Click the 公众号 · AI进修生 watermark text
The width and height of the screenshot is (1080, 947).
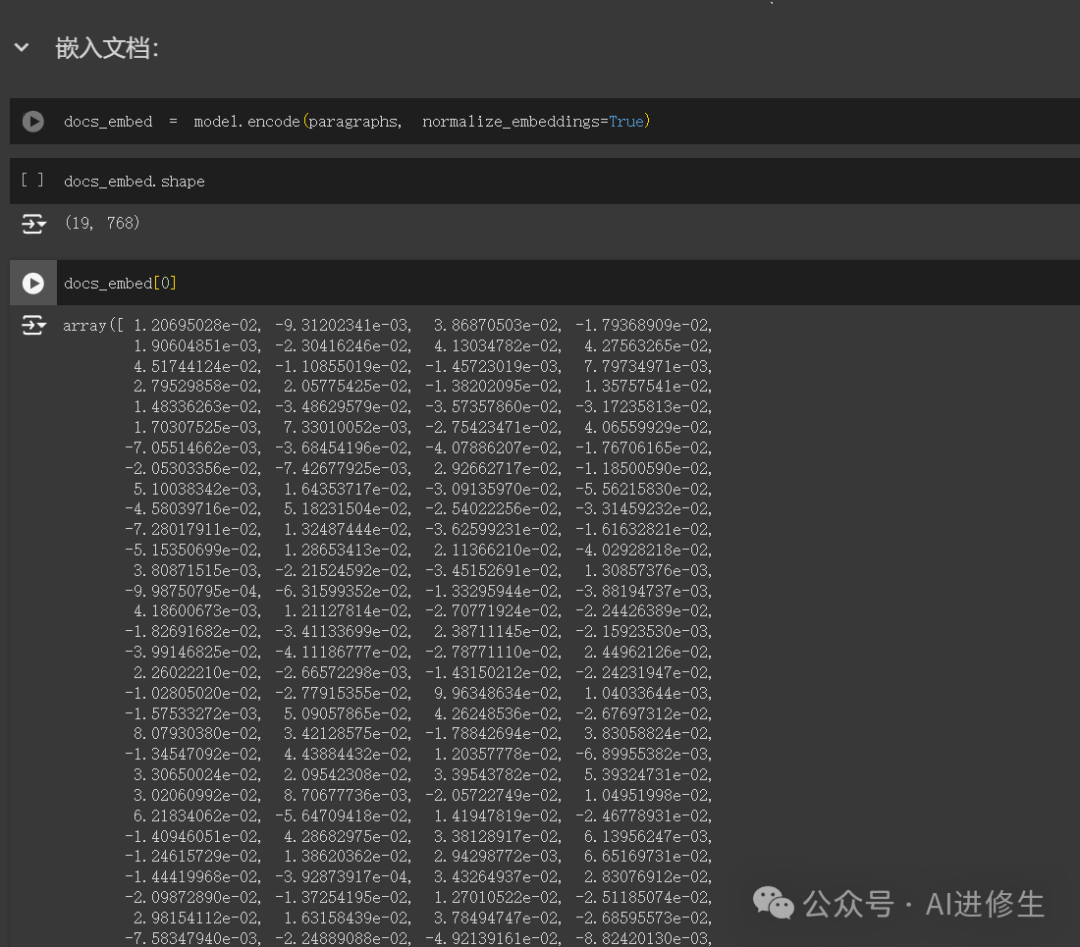tap(924, 904)
